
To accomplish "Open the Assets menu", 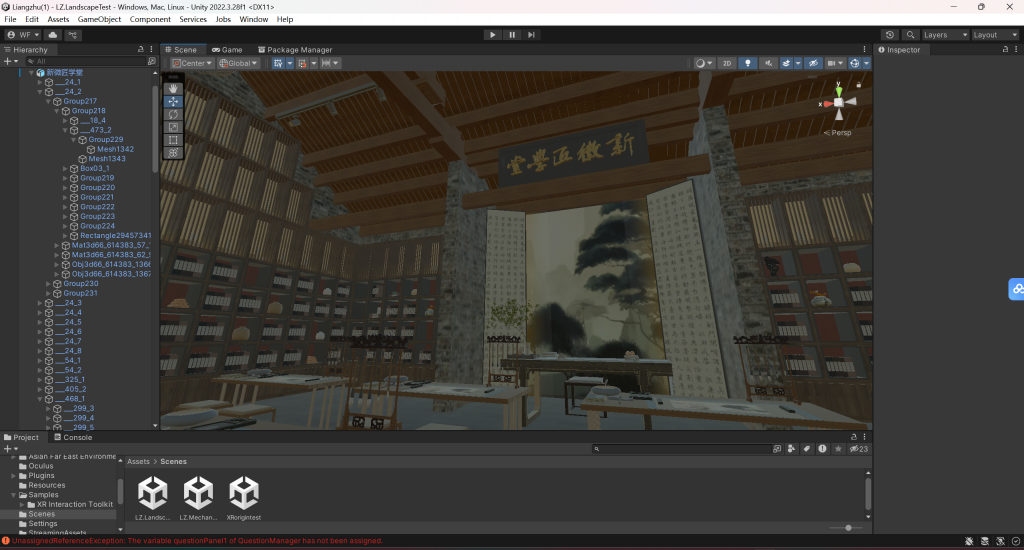I will (58, 20).
